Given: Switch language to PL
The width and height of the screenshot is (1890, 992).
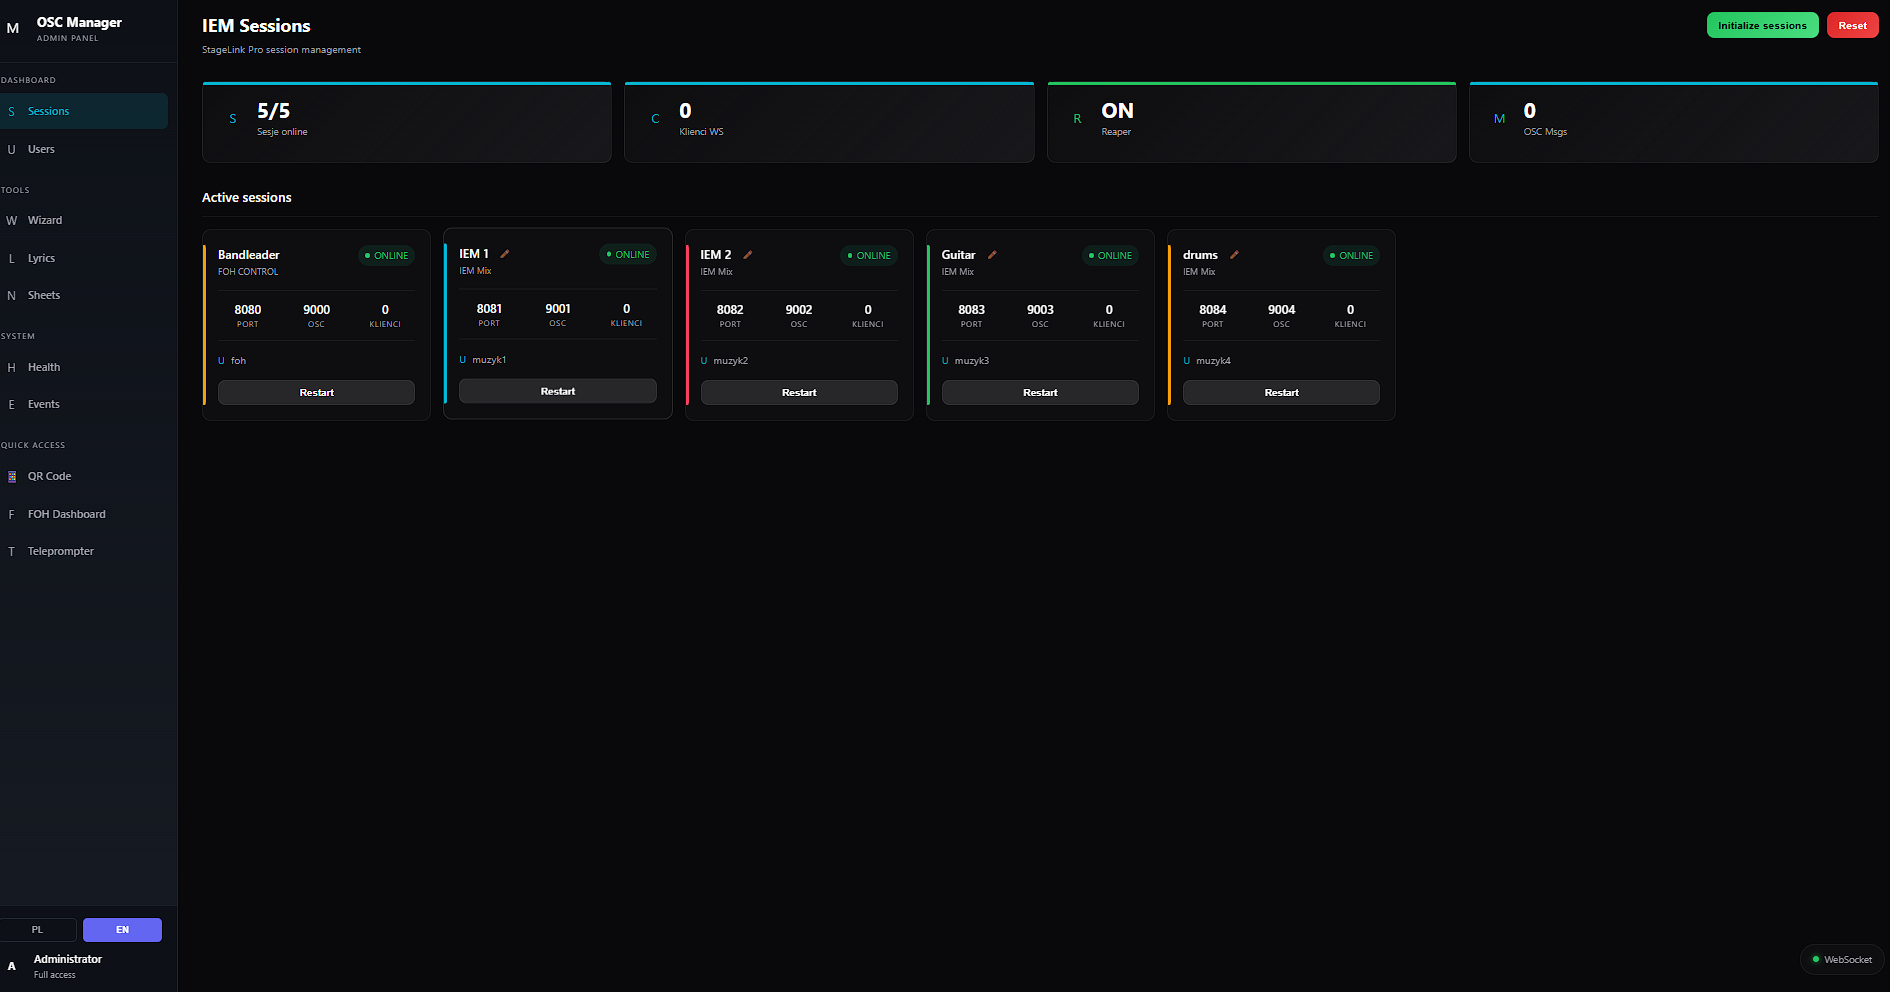Looking at the screenshot, I should [x=40, y=929].
